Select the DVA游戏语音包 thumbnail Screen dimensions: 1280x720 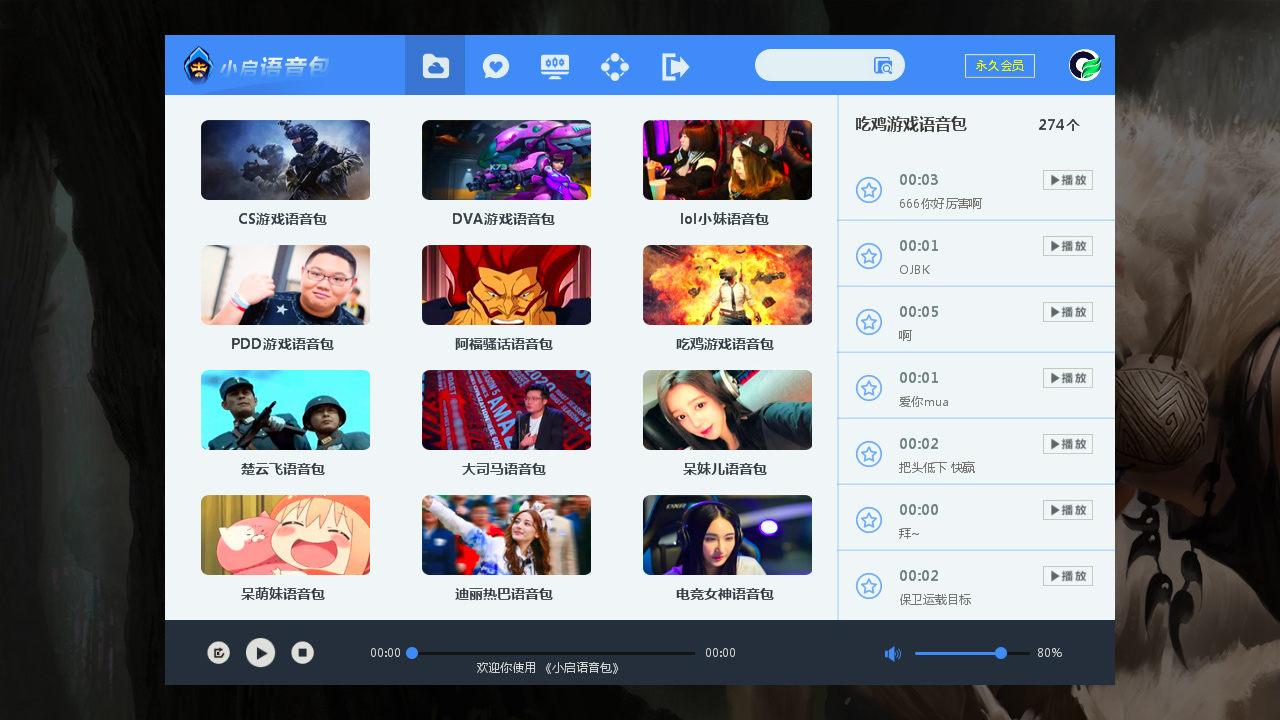point(506,160)
